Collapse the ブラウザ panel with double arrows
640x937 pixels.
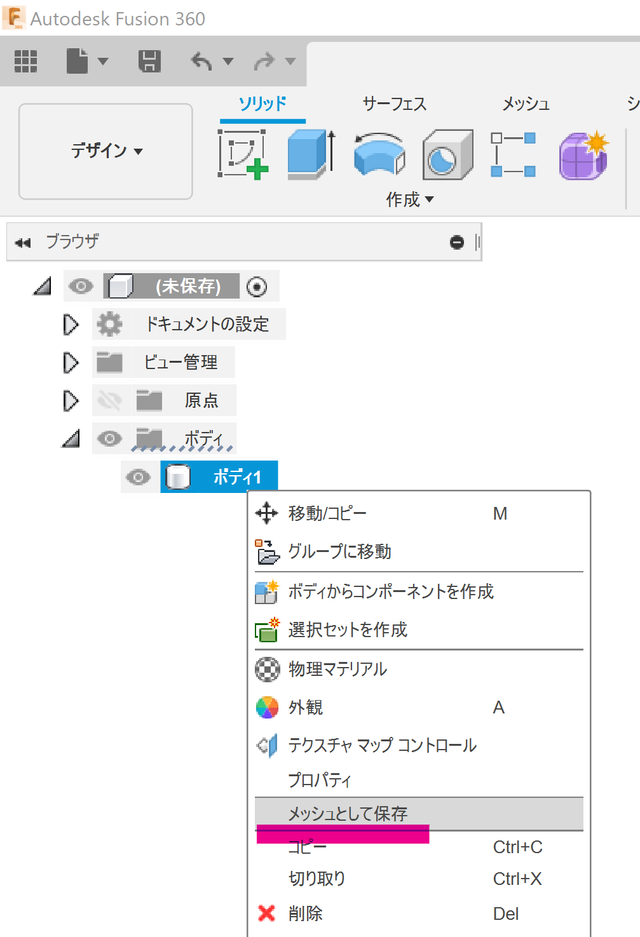click(23, 243)
